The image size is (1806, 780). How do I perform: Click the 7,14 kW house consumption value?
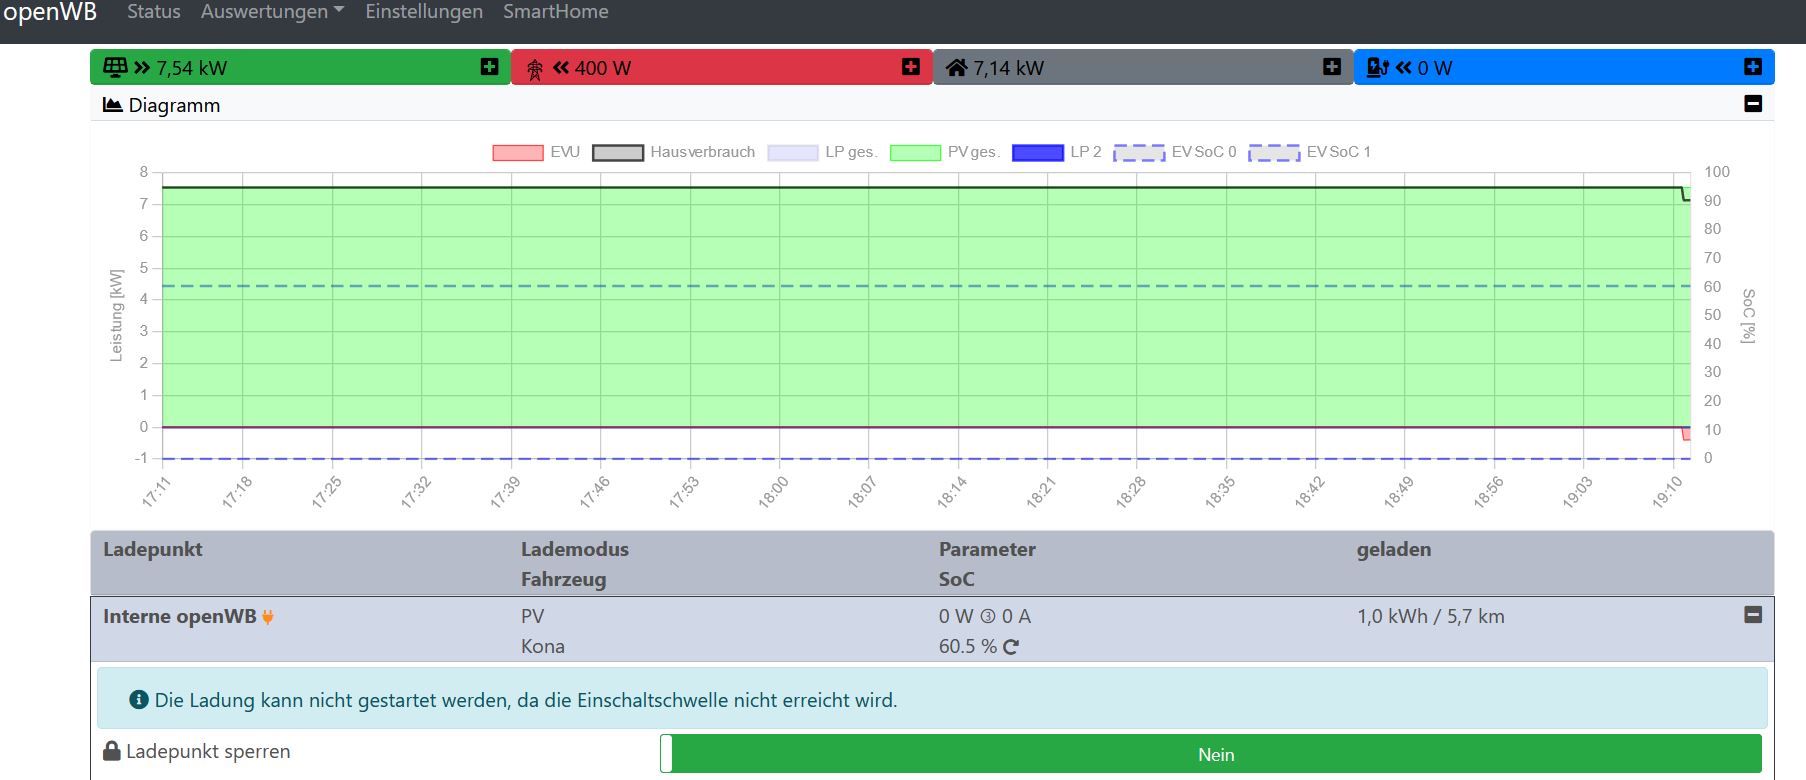(x=1009, y=68)
